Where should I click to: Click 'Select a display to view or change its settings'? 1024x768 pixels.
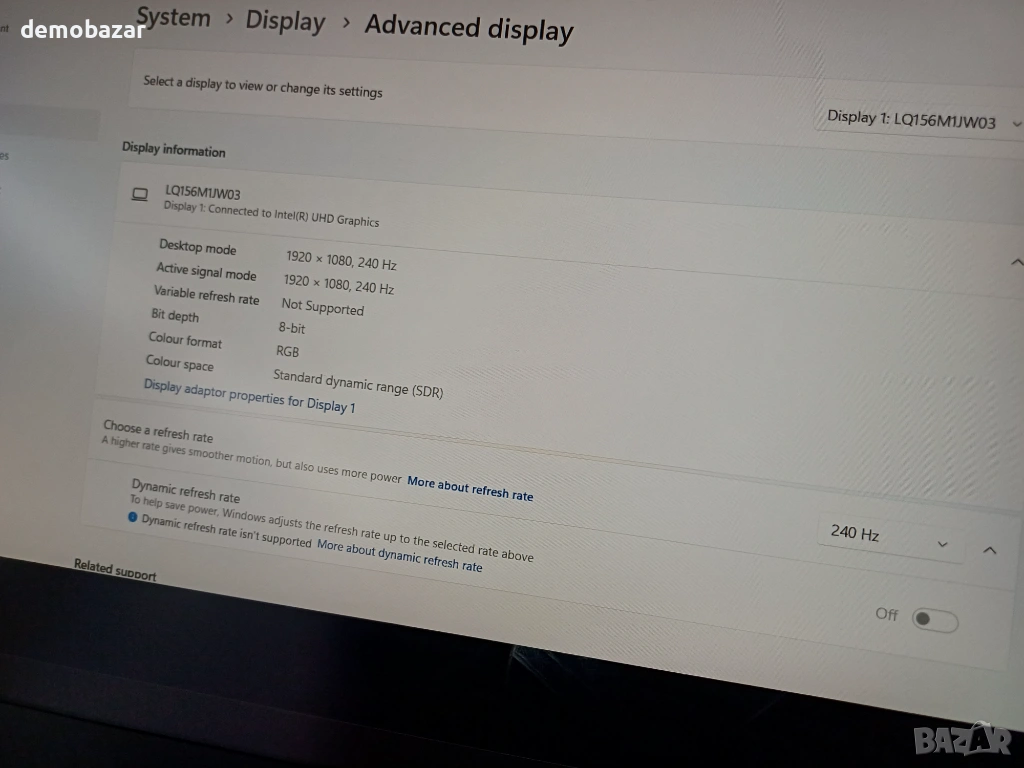pyautogui.click(x=263, y=86)
